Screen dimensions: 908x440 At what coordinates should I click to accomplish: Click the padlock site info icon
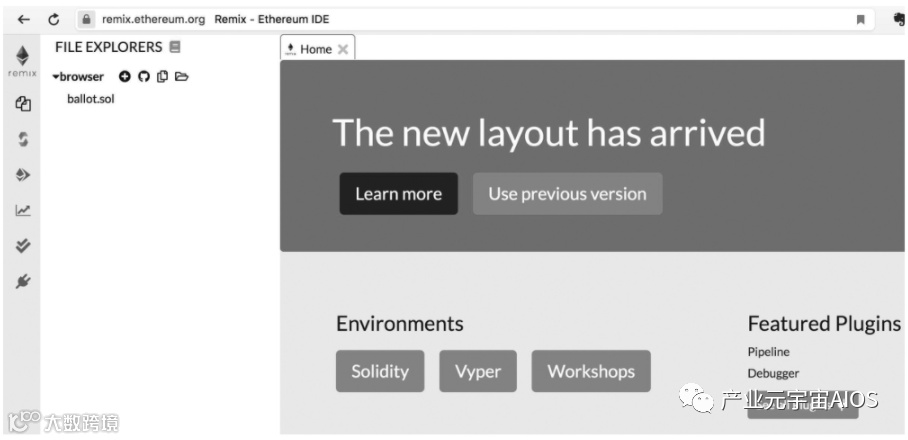click(87, 19)
